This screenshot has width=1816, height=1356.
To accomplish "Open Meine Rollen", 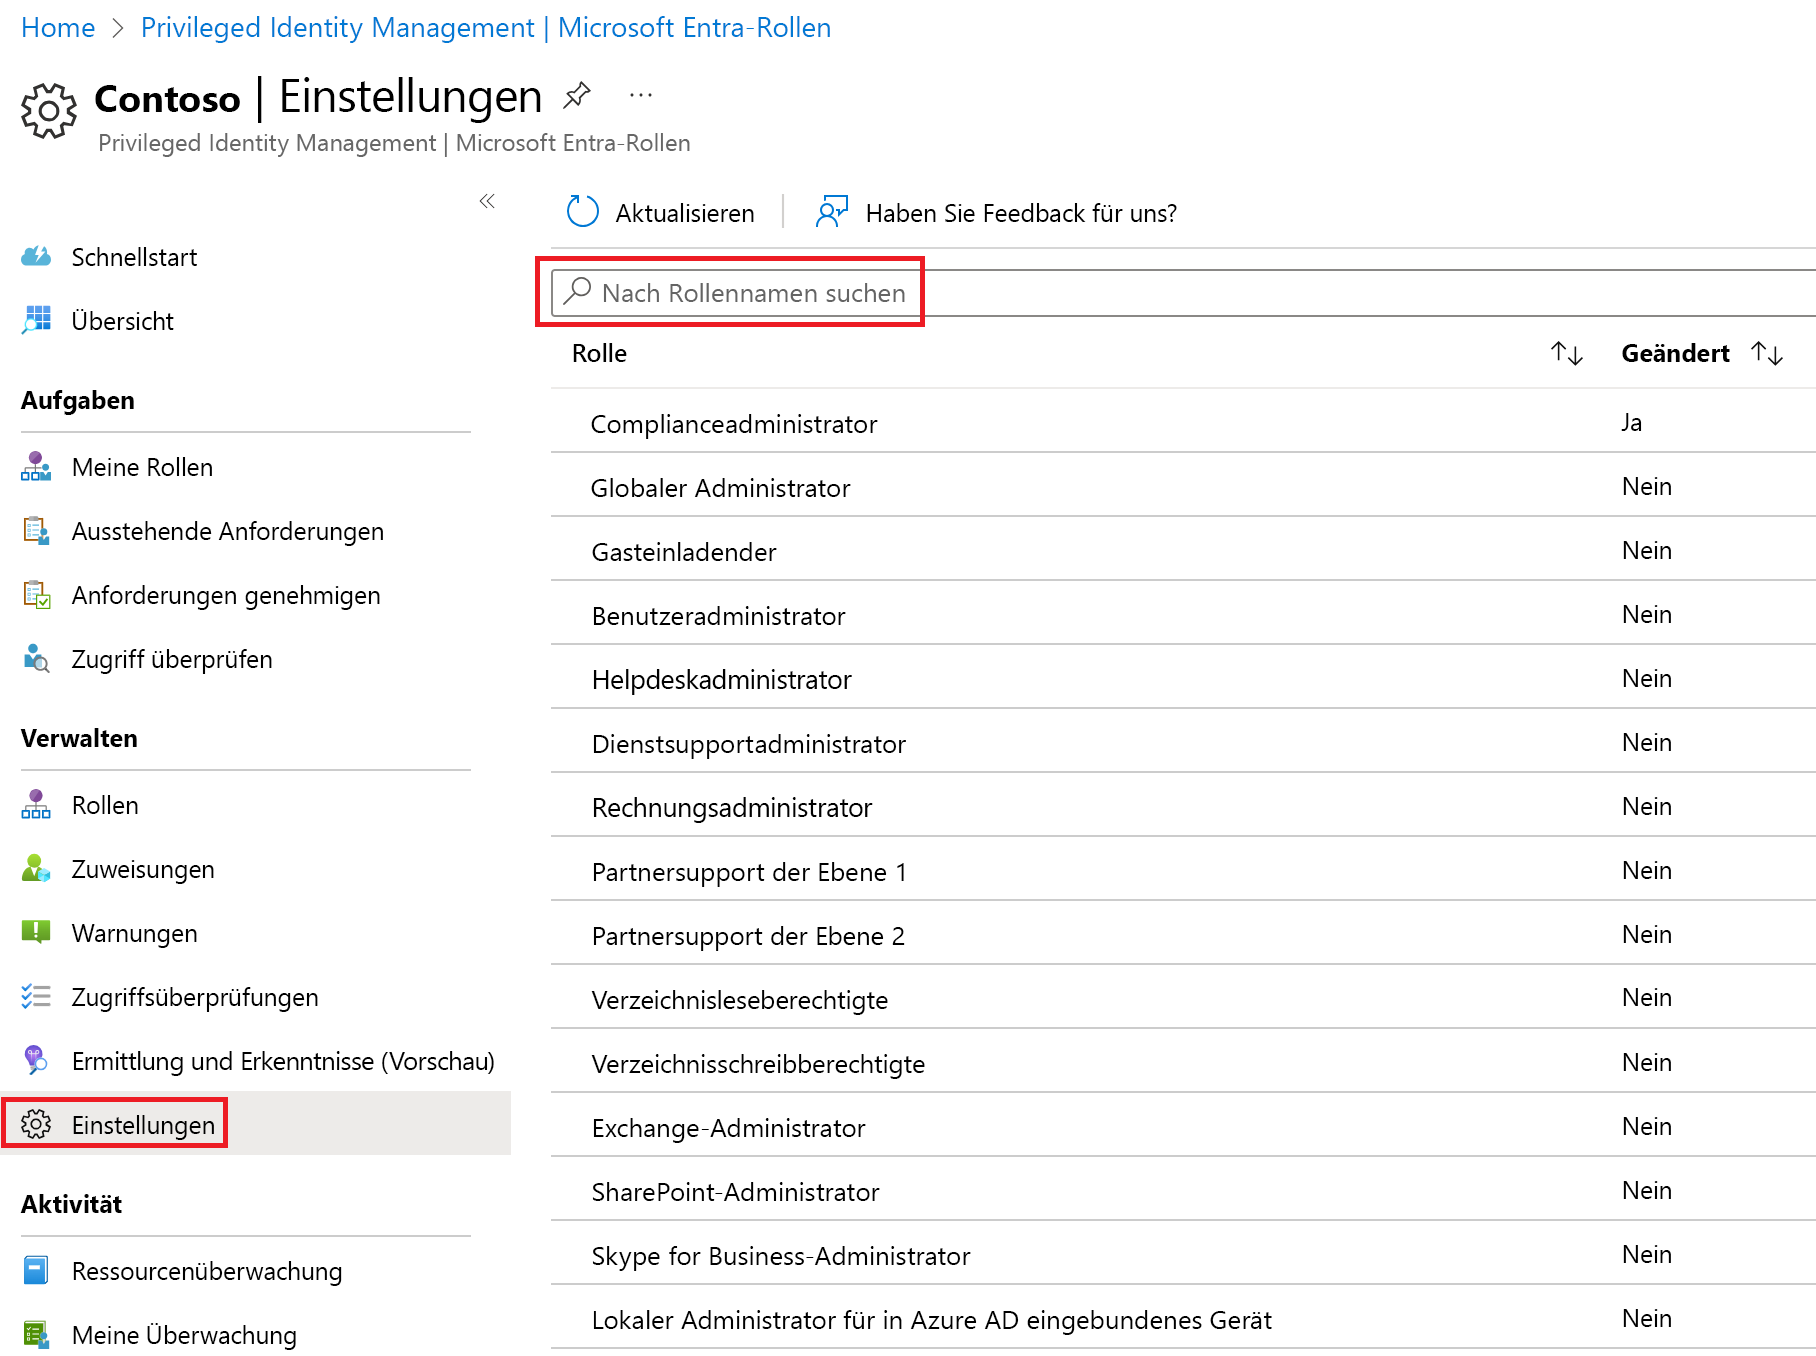I will 142,467.
